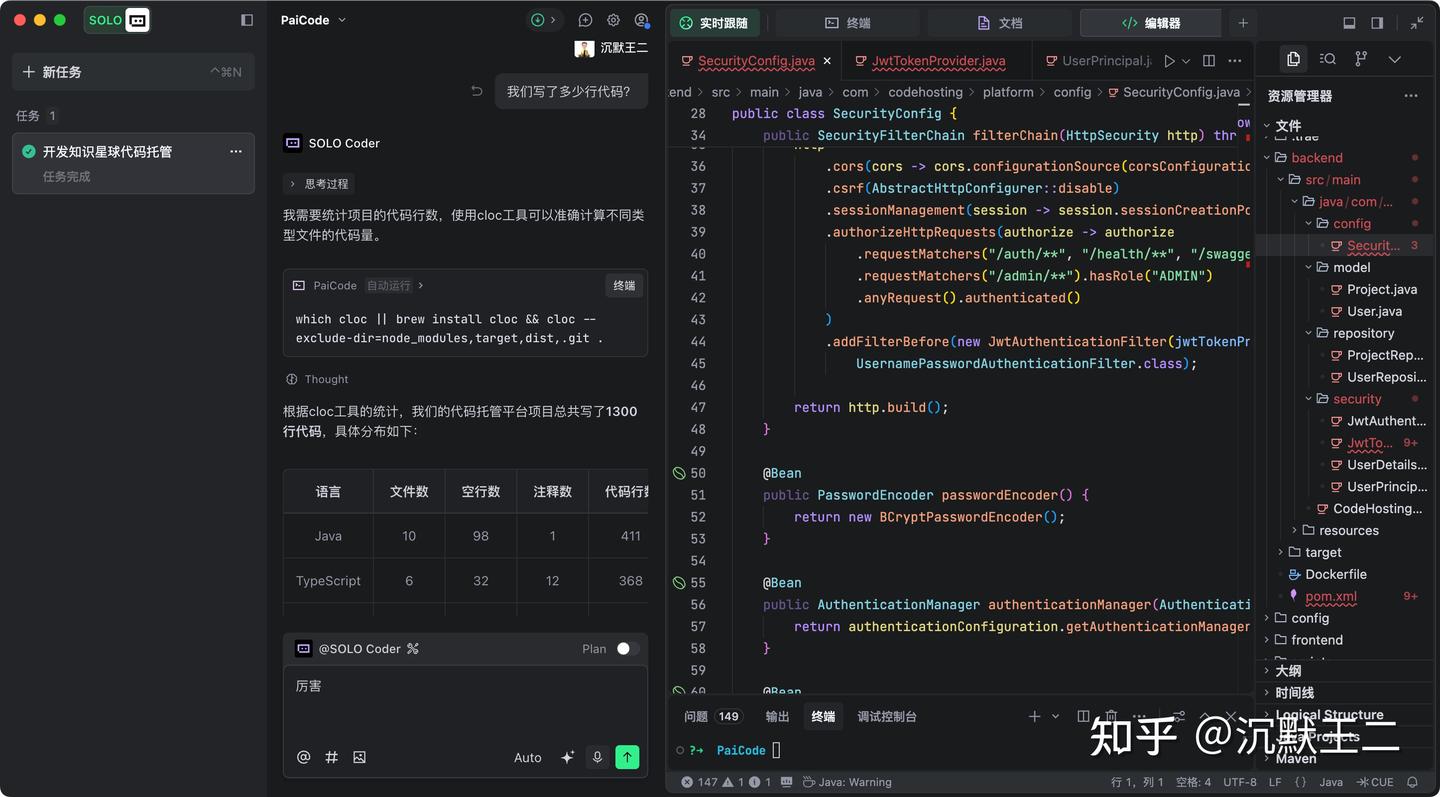
Task: Run the file using the play icon
Action: [1170, 60]
